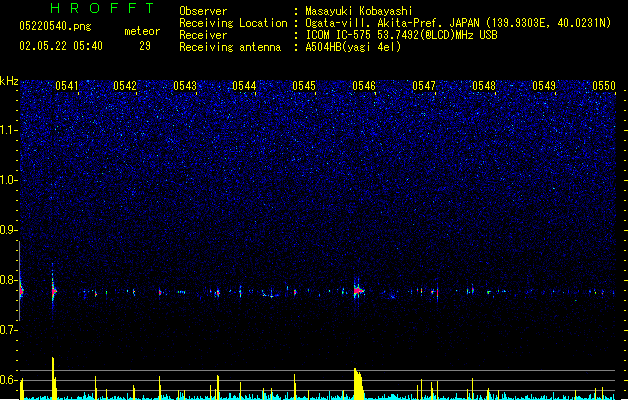The height and width of the screenshot is (400, 629).
Task: Select the file name 05220540.png
Action: coord(55,26)
